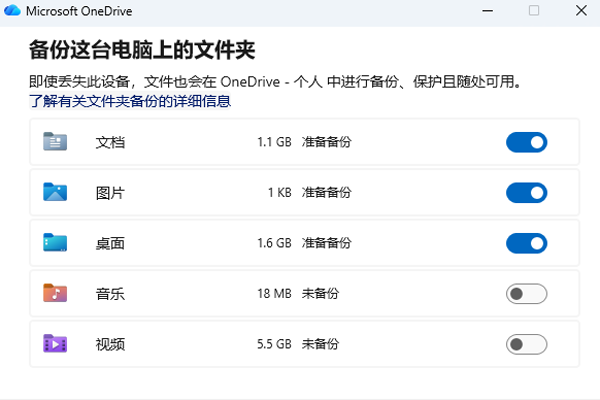Select the 桌面 folder name
The height and width of the screenshot is (400, 600).
[x=110, y=243]
